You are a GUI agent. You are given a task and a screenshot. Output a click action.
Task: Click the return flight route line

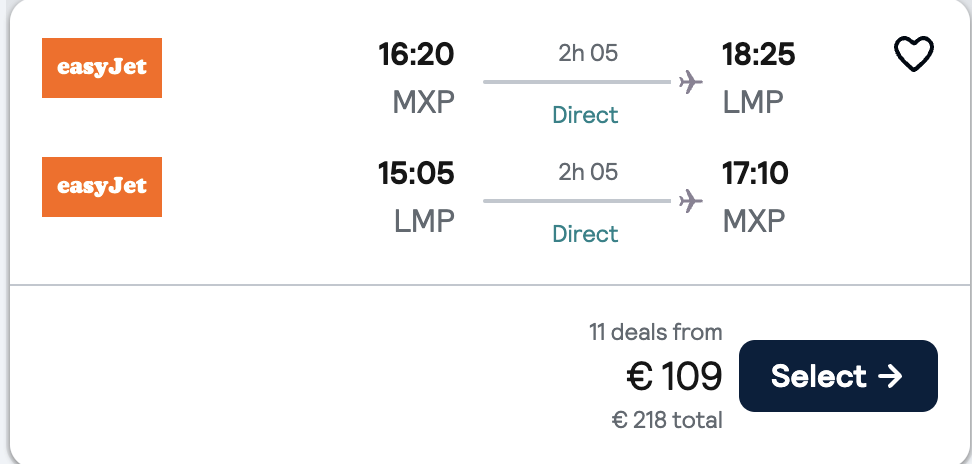pos(577,201)
